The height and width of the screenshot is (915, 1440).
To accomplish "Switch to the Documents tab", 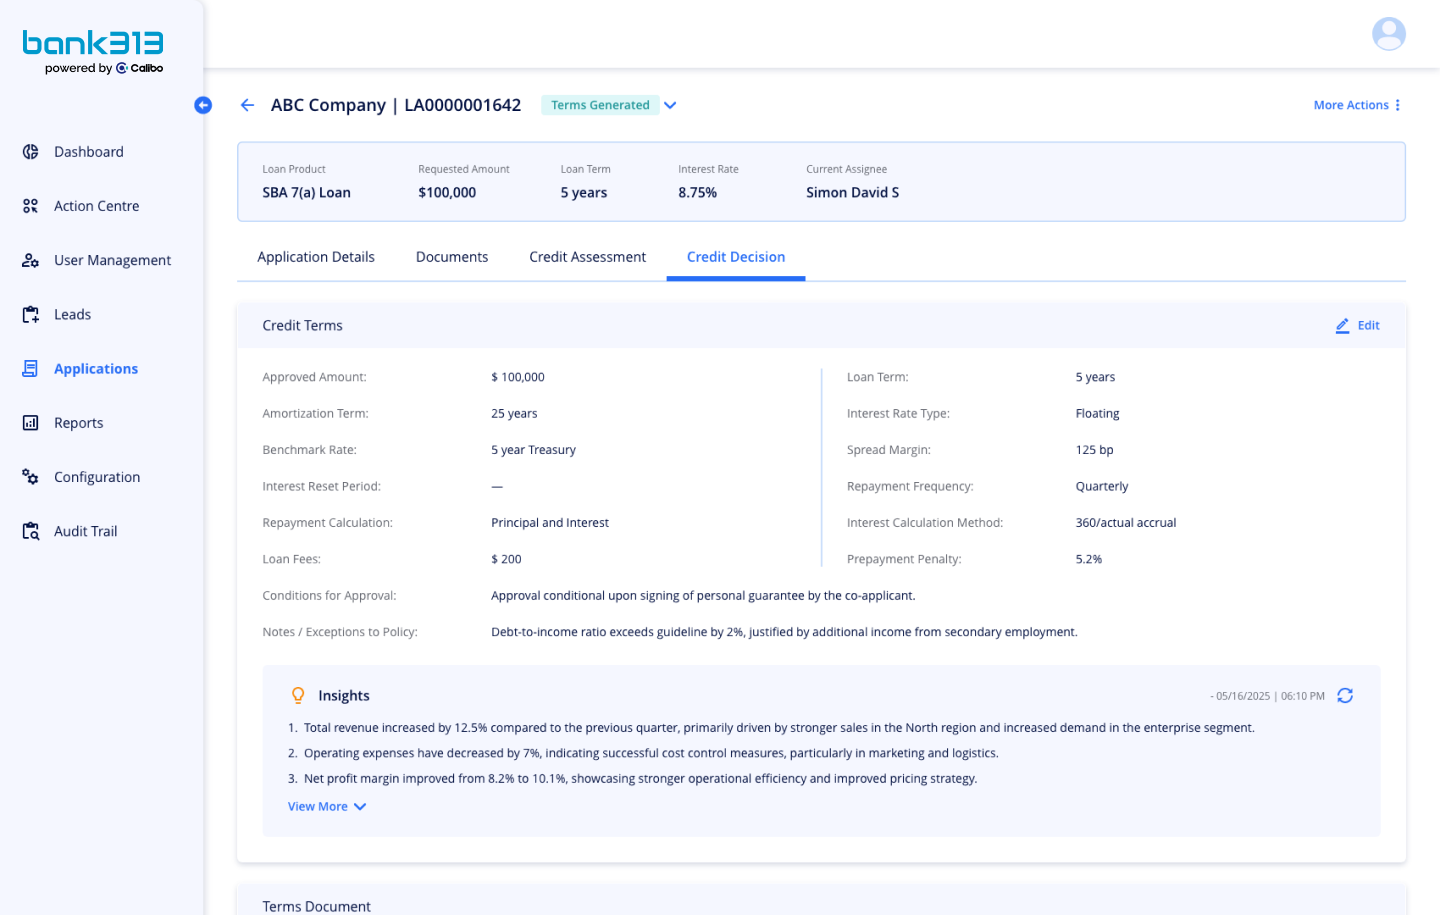I will (452, 257).
